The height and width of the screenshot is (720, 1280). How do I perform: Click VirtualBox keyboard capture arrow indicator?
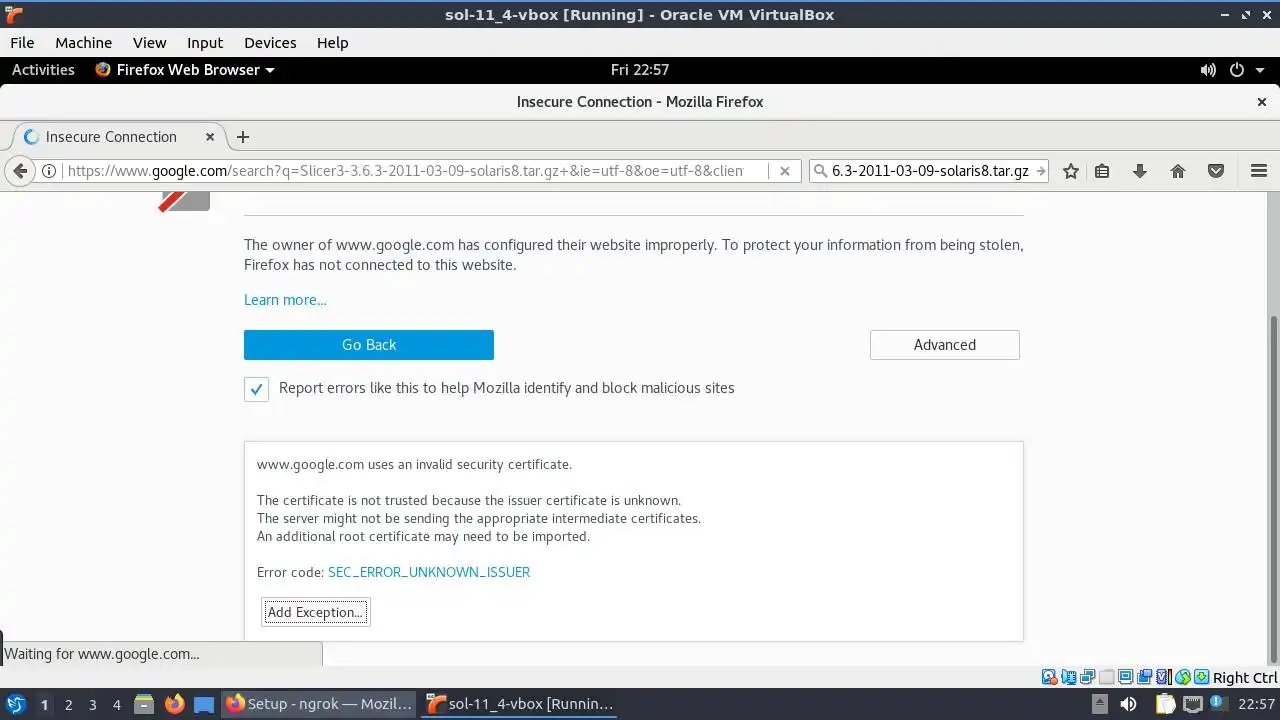pyautogui.click(x=1201, y=677)
